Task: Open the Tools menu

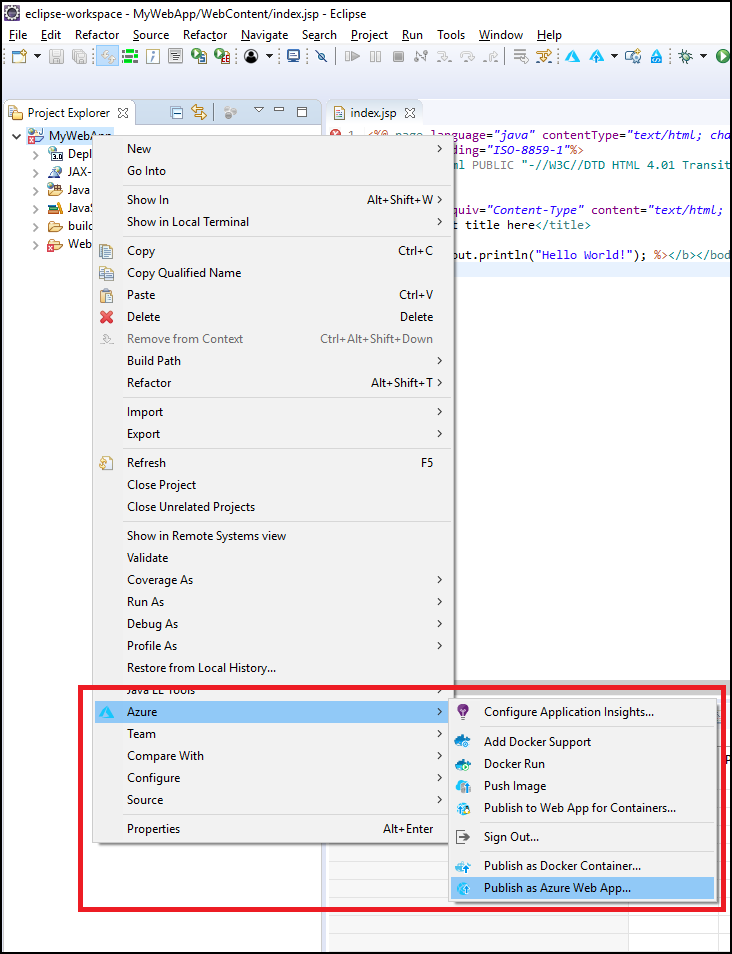Action: coord(451,35)
